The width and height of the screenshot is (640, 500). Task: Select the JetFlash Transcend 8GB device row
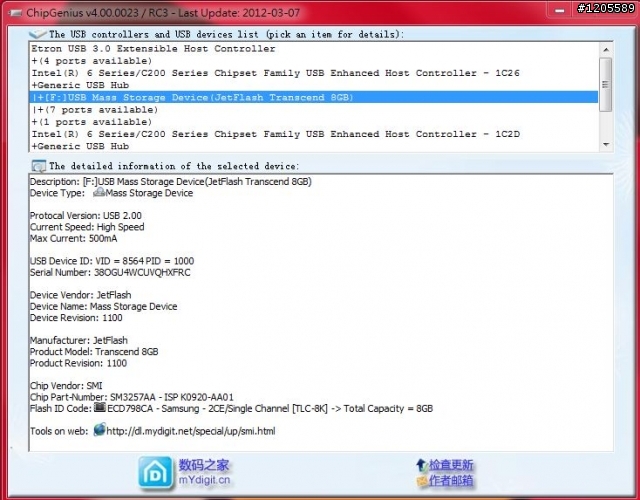coord(314,97)
